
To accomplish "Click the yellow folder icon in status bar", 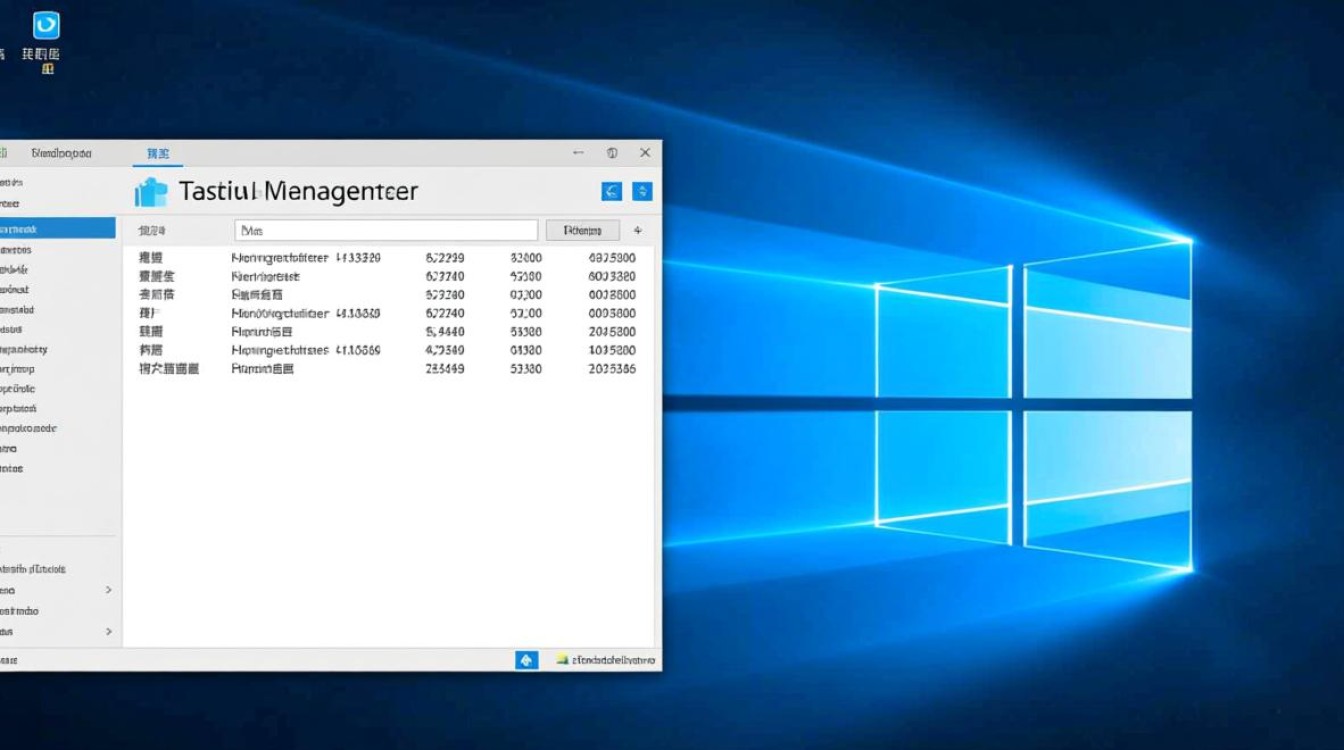I will pyautogui.click(x=562, y=660).
